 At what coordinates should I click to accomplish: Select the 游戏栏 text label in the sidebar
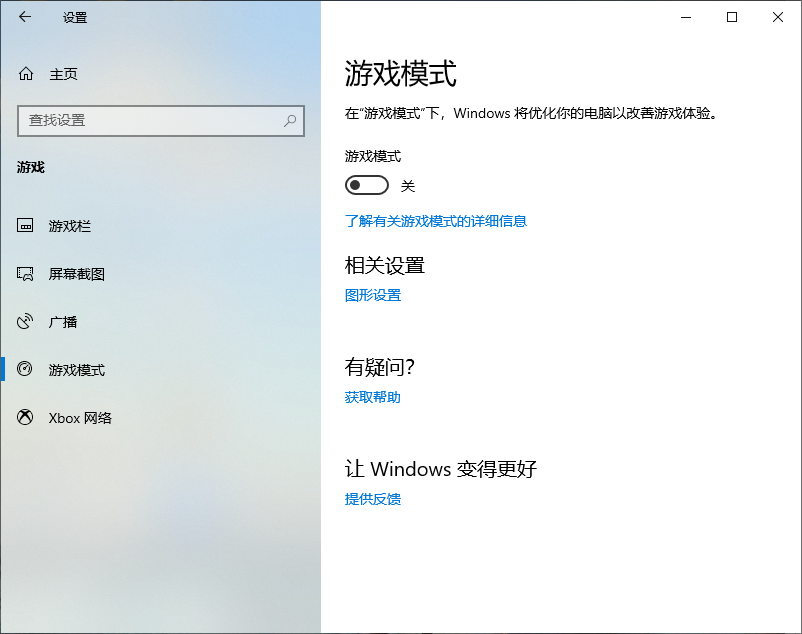coord(70,226)
